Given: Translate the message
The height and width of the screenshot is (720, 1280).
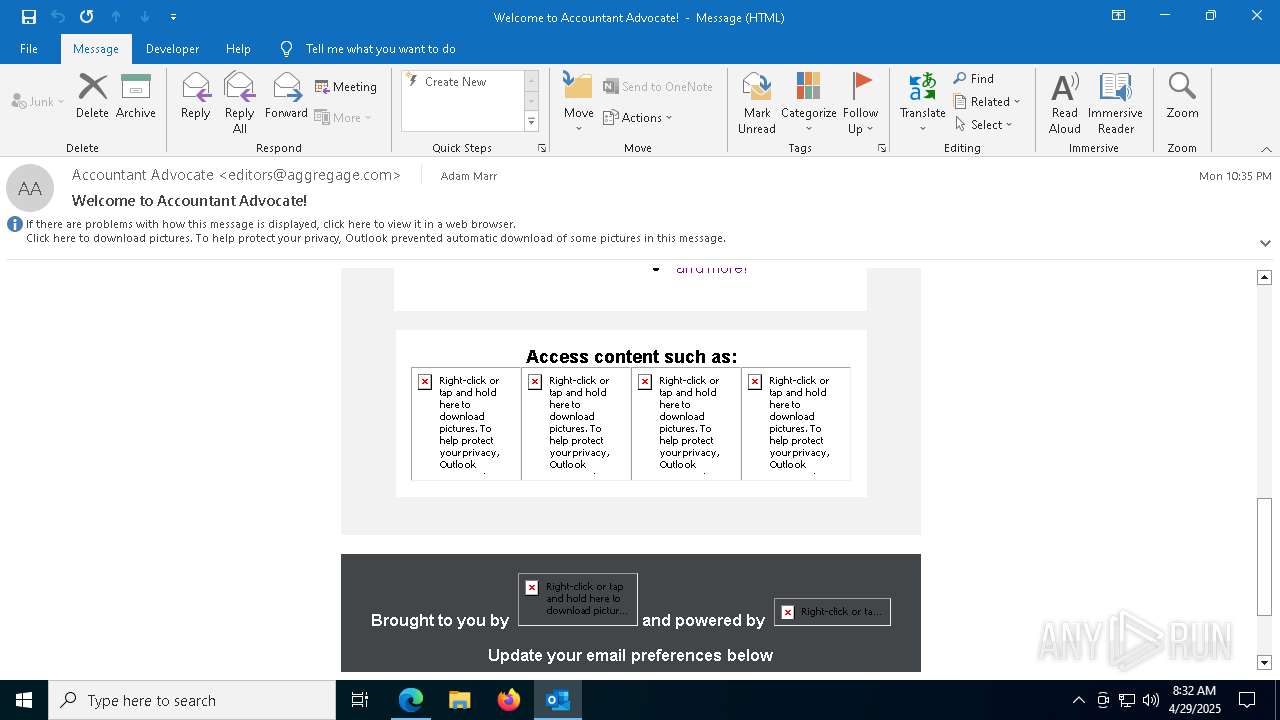Looking at the screenshot, I should [x=922, y=102].
